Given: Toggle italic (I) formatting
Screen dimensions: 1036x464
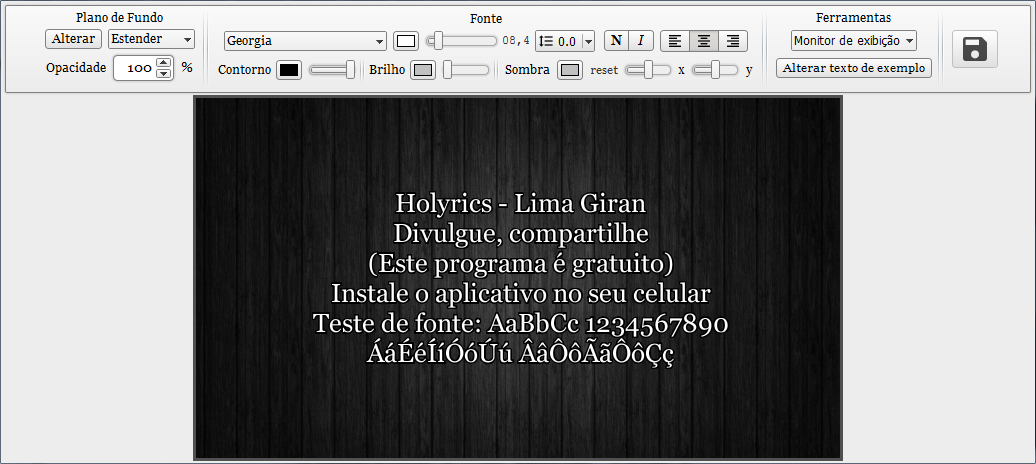Looking at the screenshot, I should 640,41.
